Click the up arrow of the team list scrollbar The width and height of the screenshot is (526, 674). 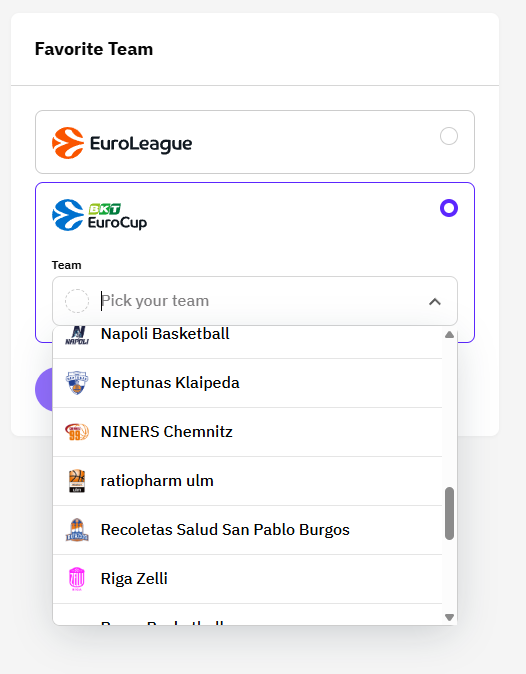coord(450,334)
